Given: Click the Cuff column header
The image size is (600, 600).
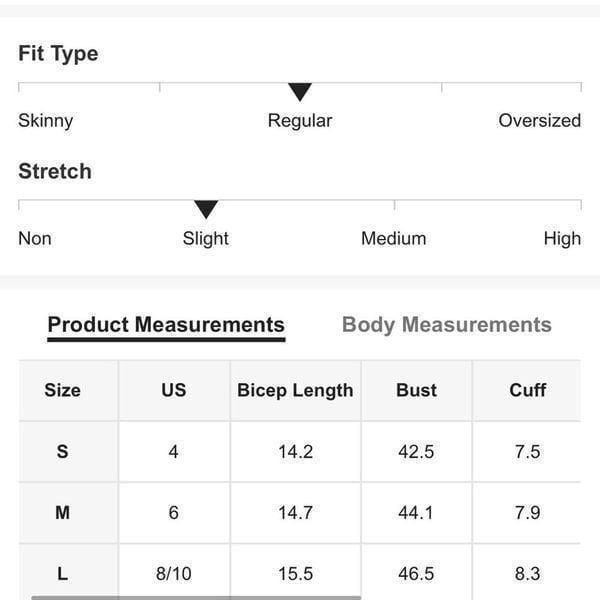Looking at the screenshot, I should [527, 390].
